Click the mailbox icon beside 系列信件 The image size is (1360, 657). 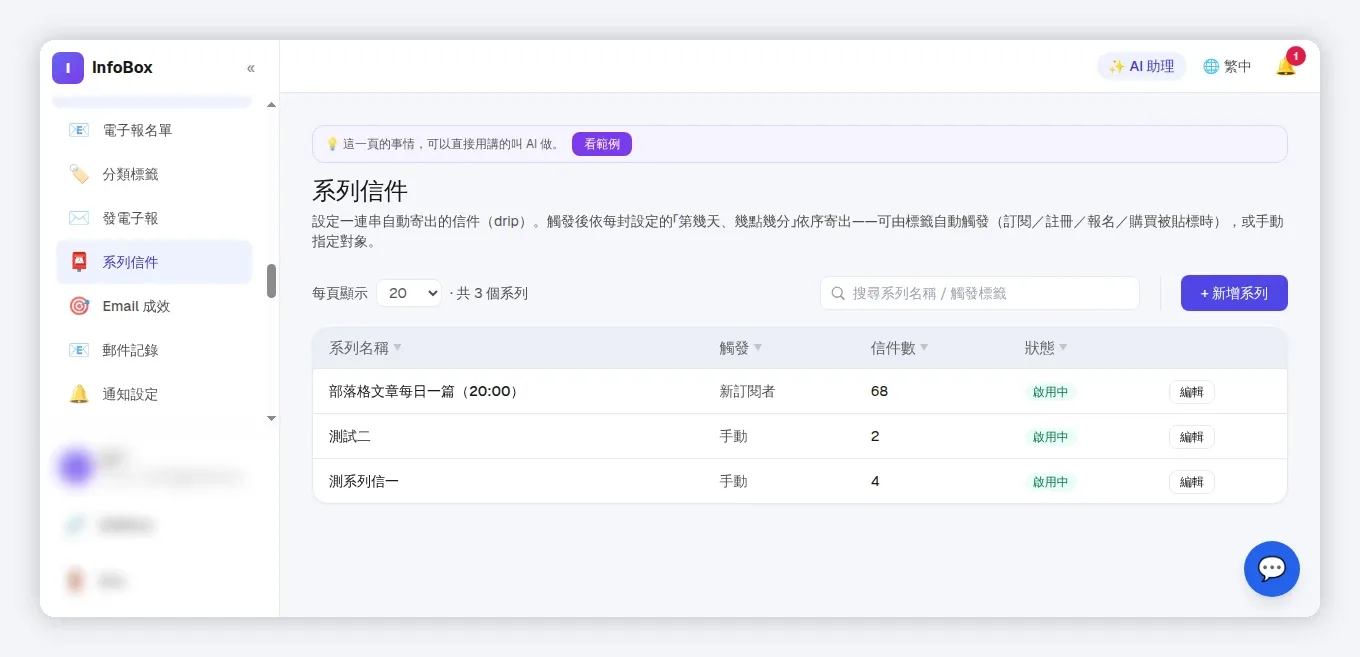(79, 262)
